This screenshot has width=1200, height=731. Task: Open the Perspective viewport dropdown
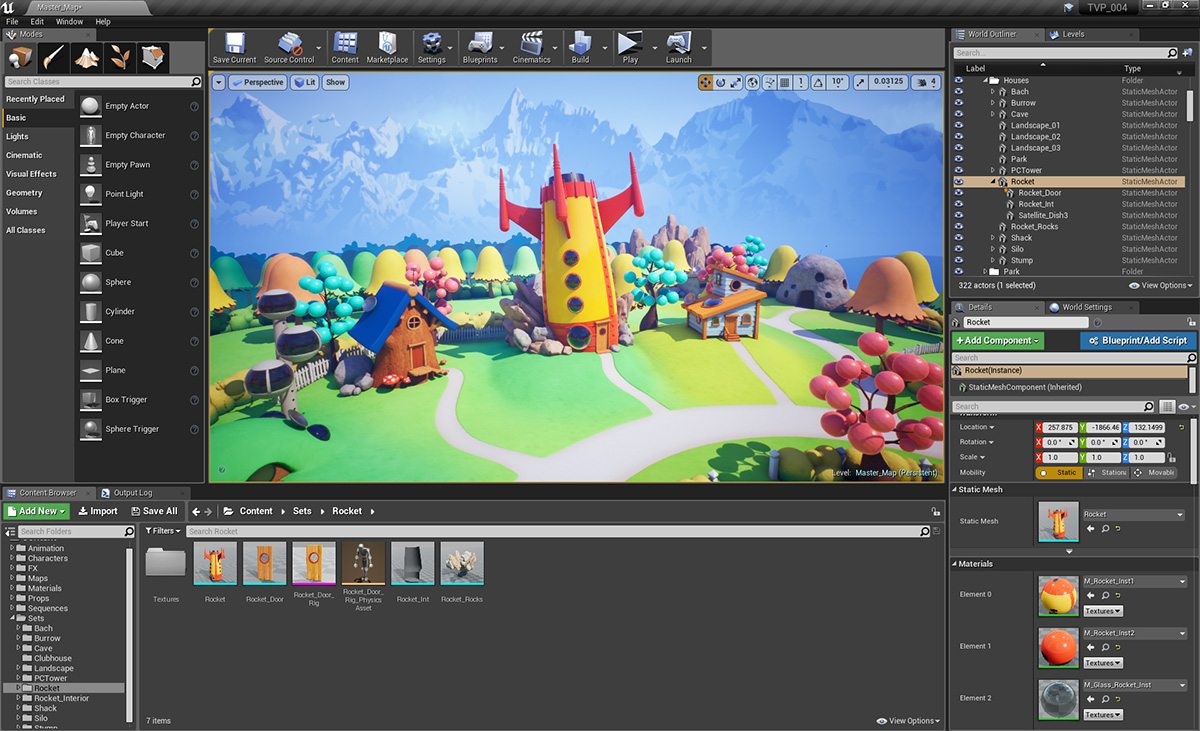coord(257,82)
